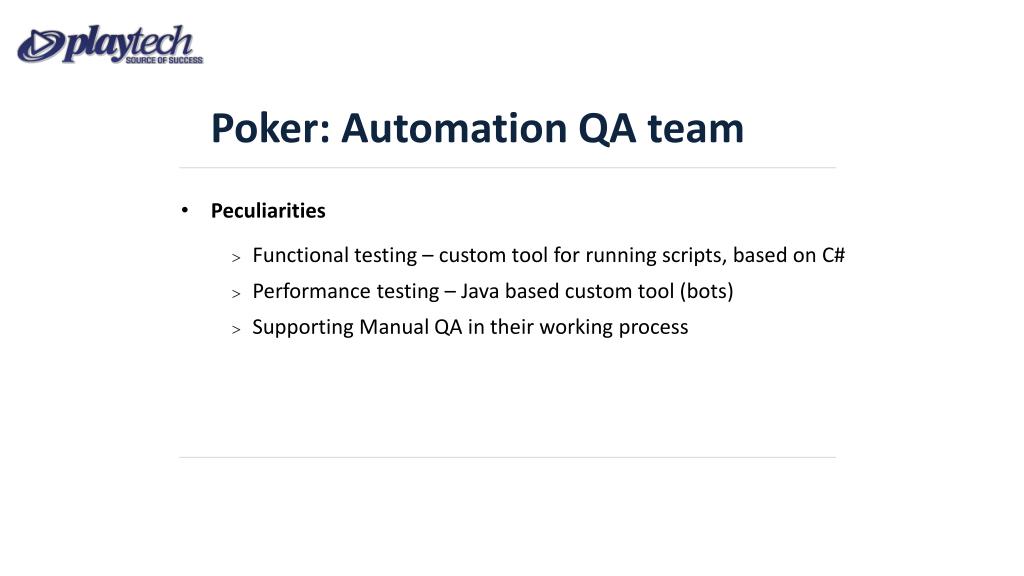Image resolution: width=1024 pixels, height=576 pixels.
Task: Click the 'Source of Success' tagline
Action: 164,60
